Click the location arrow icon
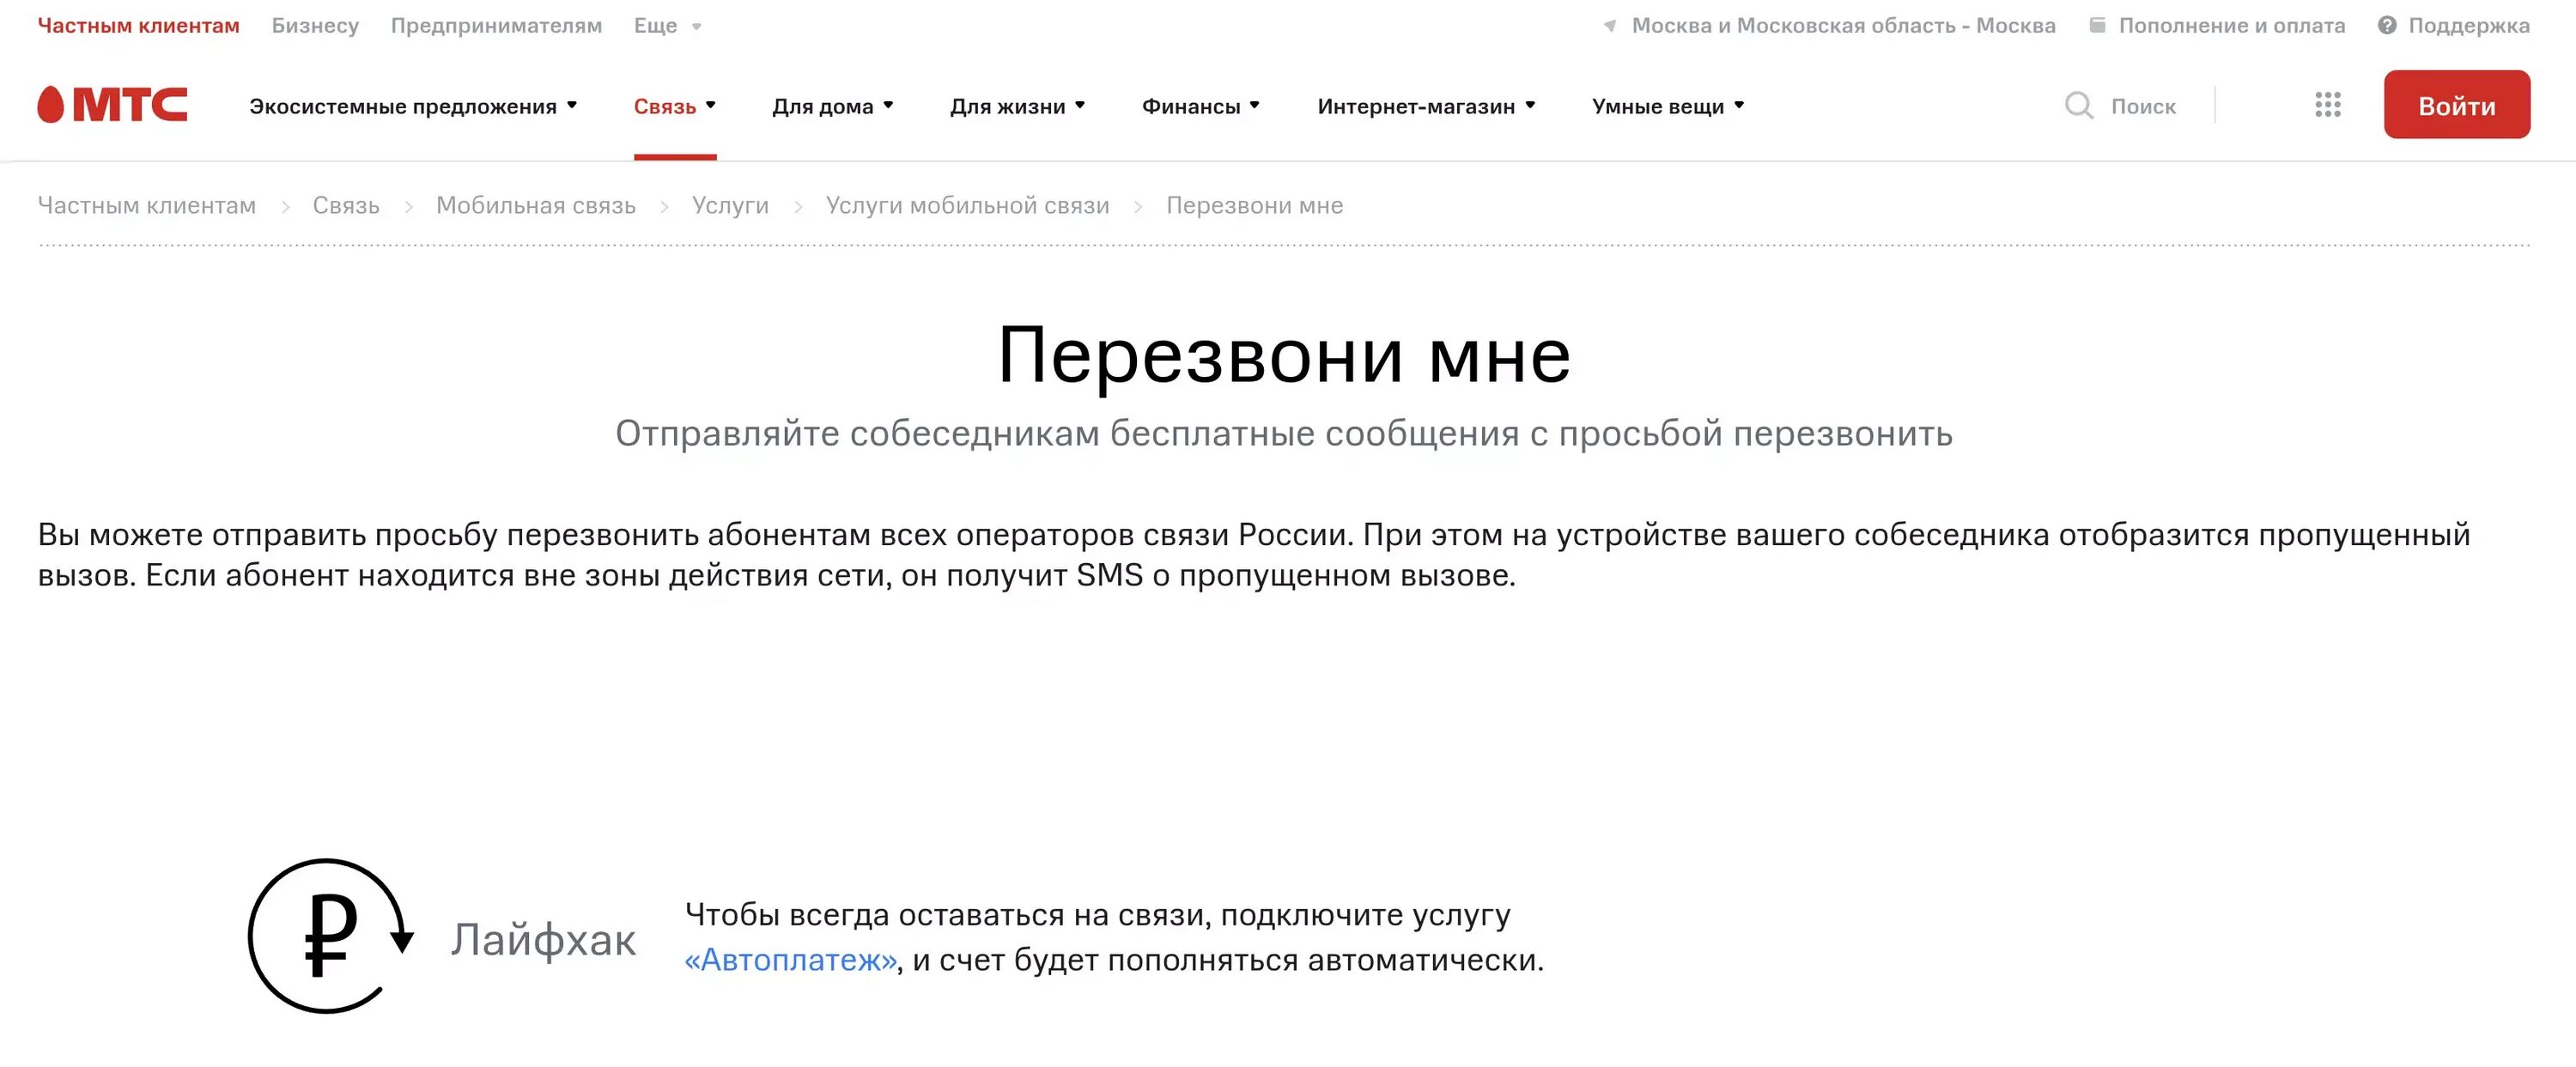2576x1067 pixels. point(1610,26)
